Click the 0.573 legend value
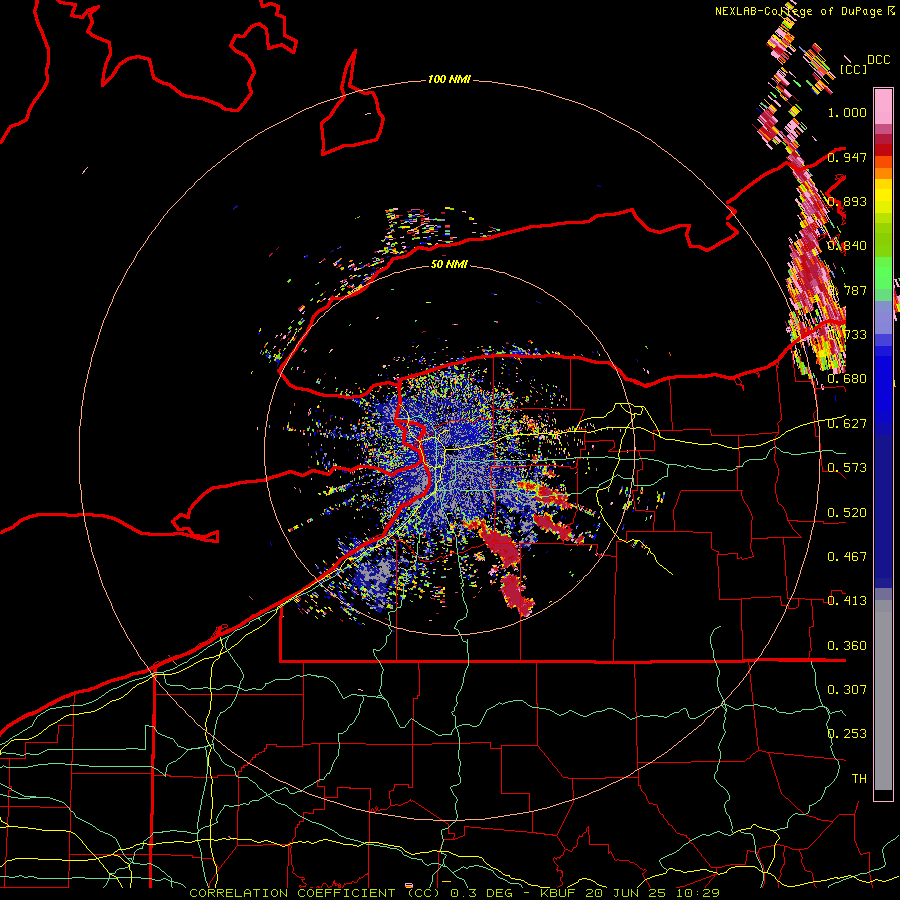Image resolution: width=900 pixels, height=900 pixels. pyautogui.click(x=847, y=467)
